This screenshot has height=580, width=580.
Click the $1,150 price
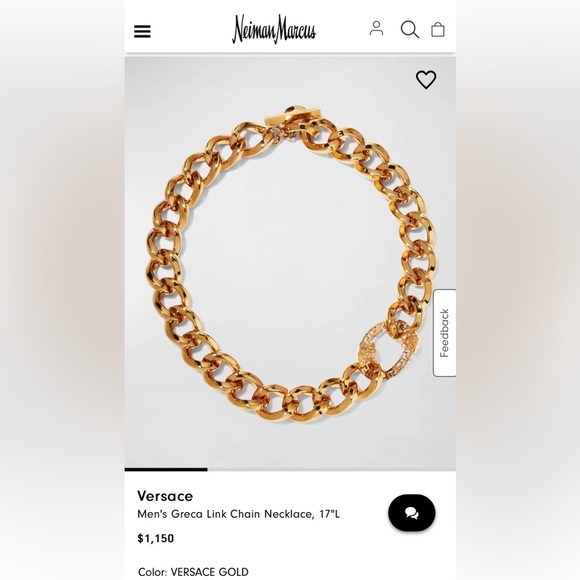pos(155,538)
